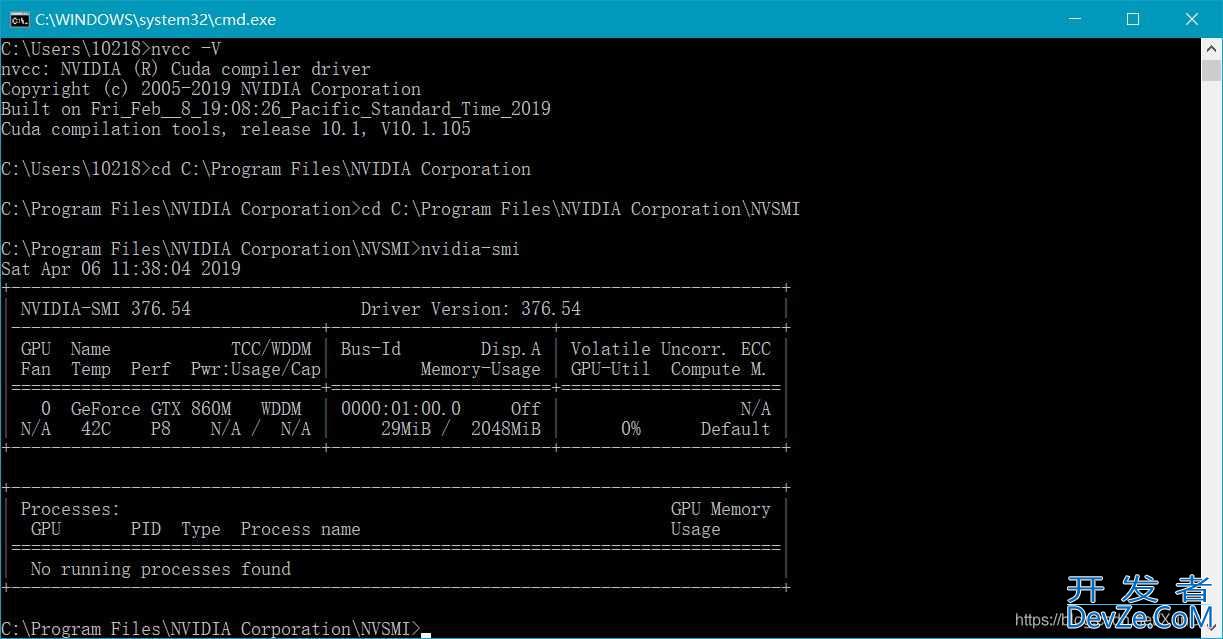Click memory used value '29MiB'
Screen dimensions: 1223x639
[405, 429]
